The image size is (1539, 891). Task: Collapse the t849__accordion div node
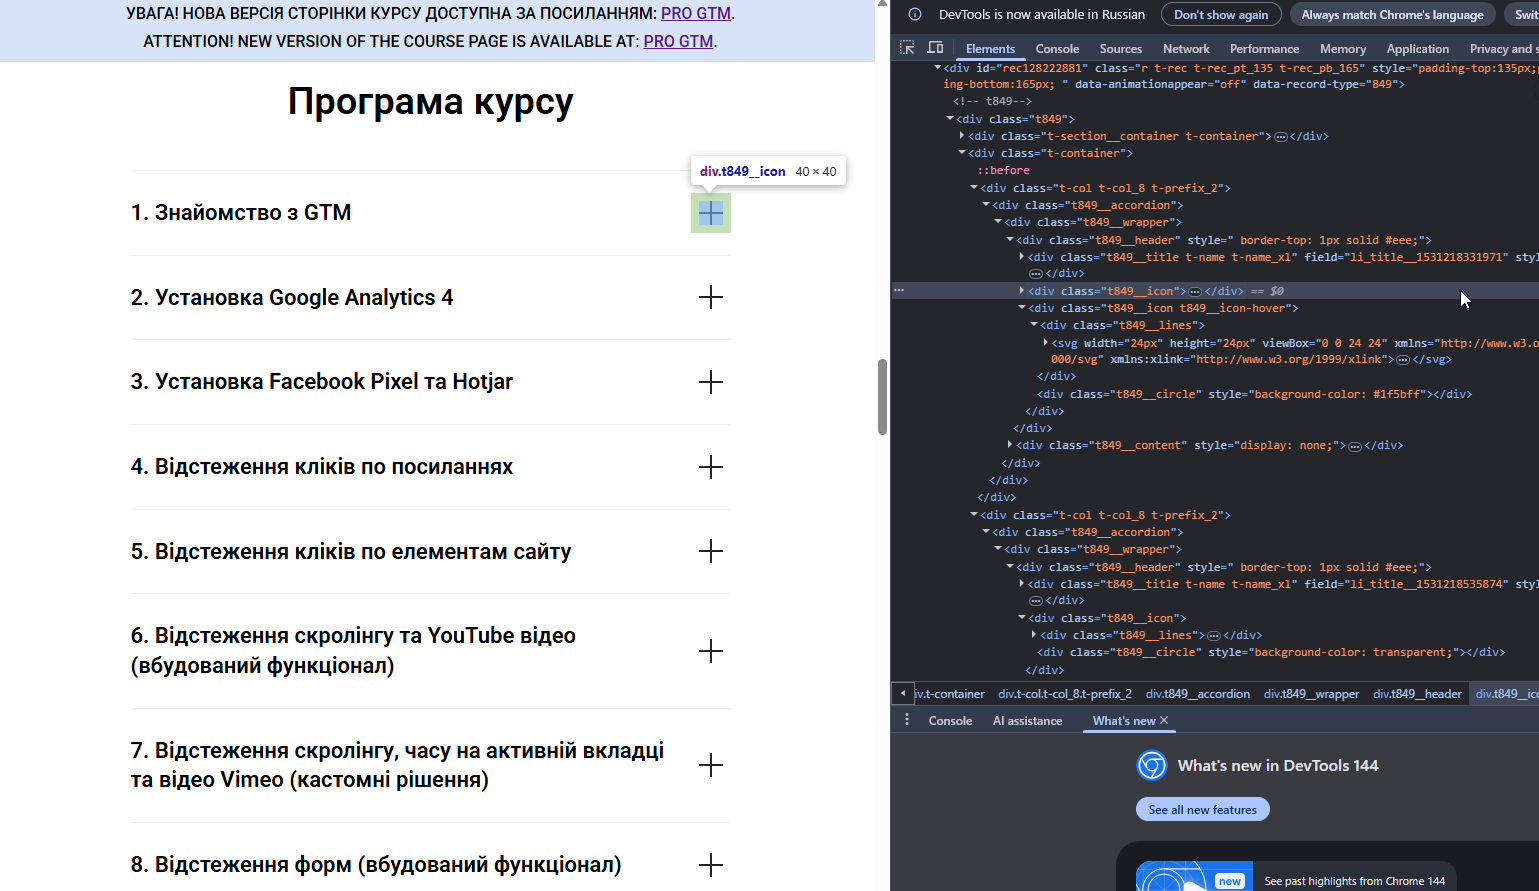[986, 205]
